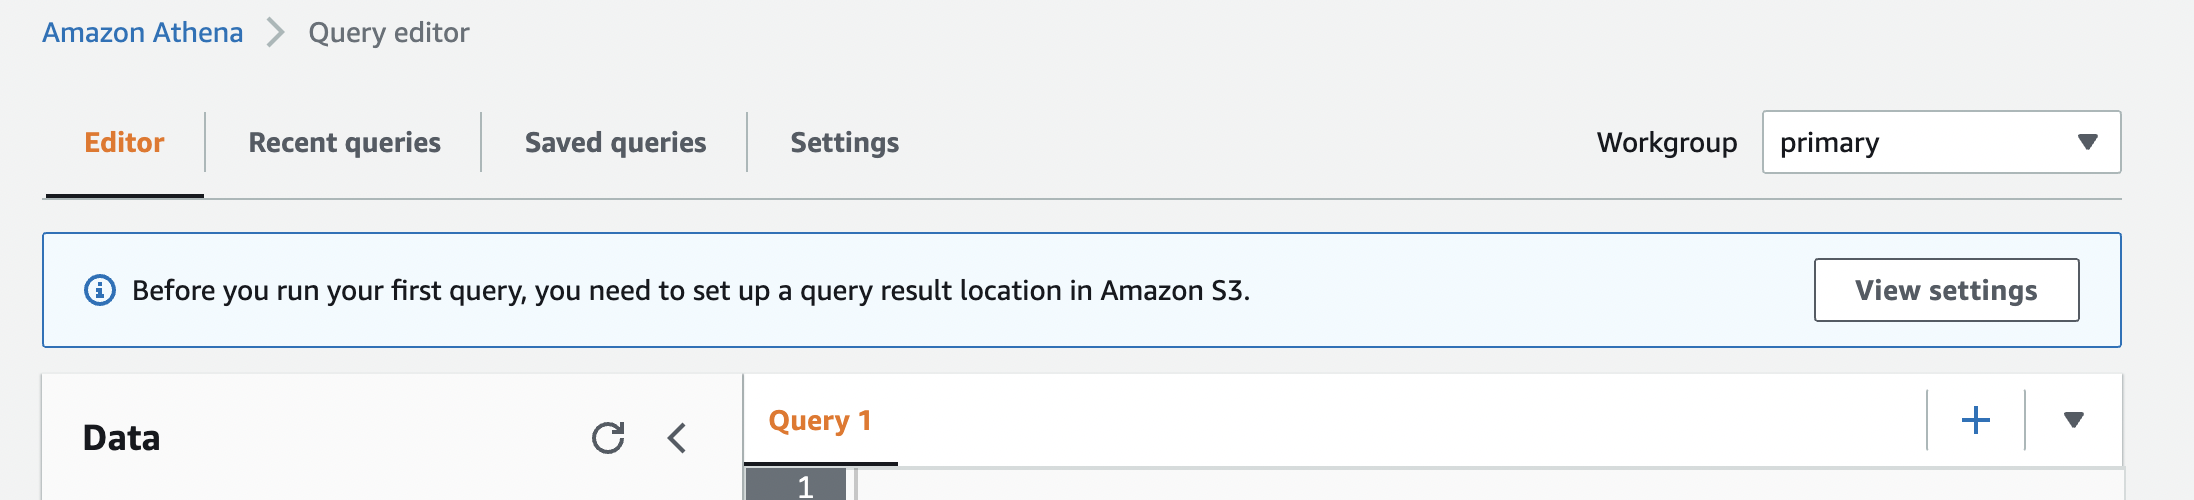The width and height of the screenshot is (2194, 500).
Task: Go to the Settings tab
Action: (844, 143)
